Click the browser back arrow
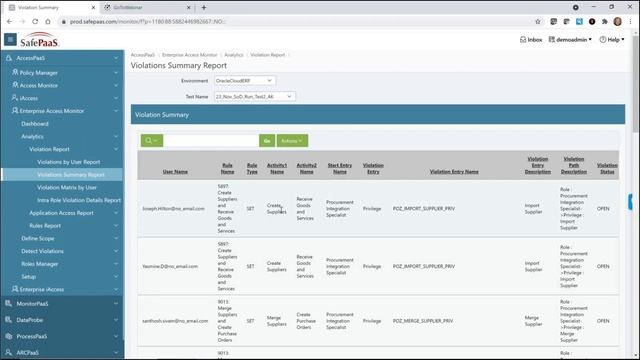This screenshot has height=360, width=640. (x=9, y=22)
